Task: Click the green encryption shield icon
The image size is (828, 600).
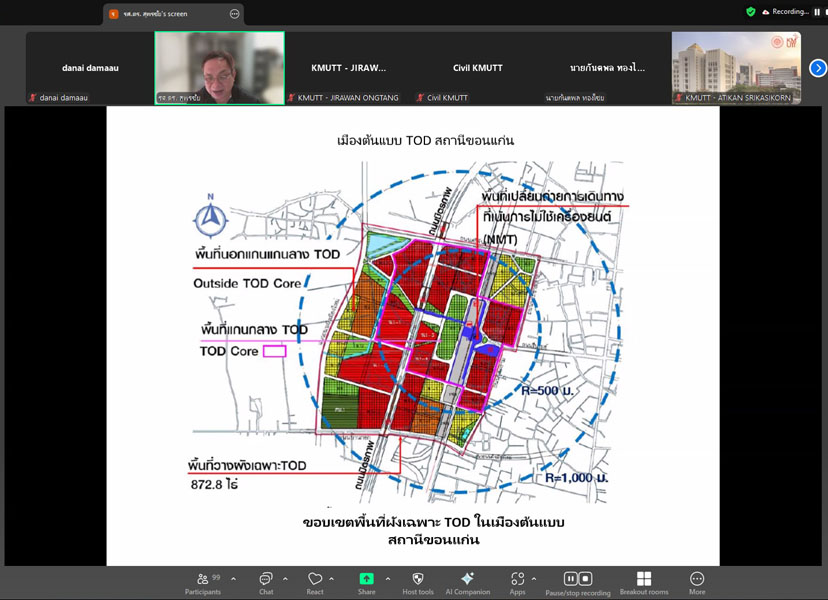Action: 750,12
